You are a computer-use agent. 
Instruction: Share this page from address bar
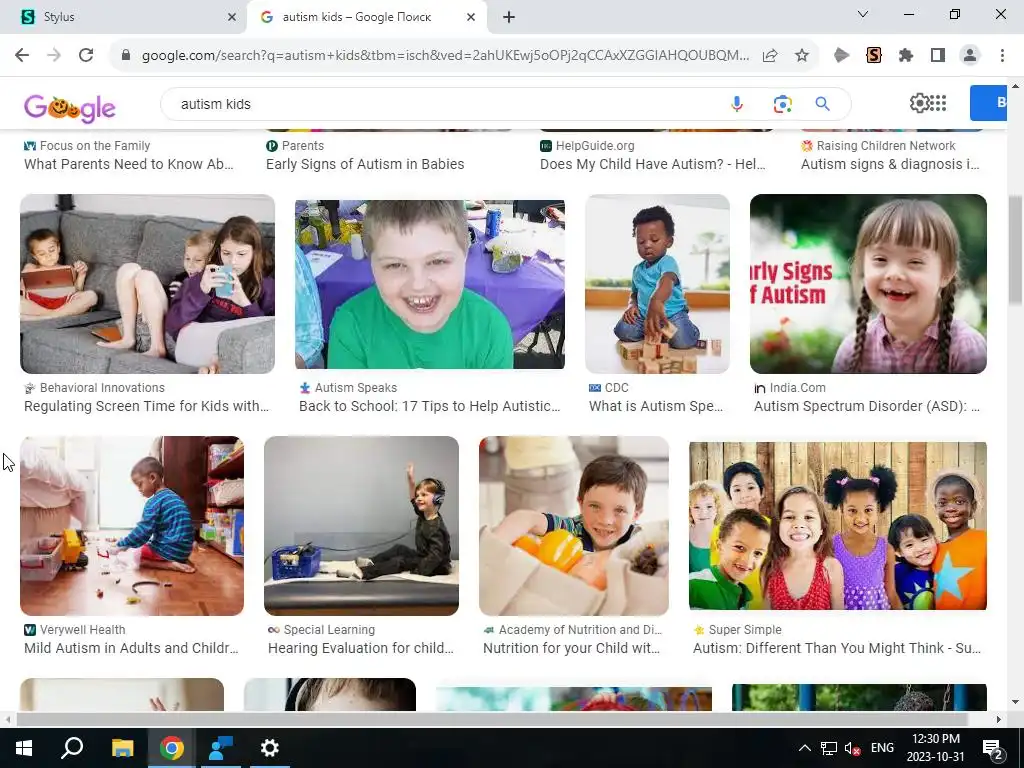pyautogui.click(x=770, y=56)
